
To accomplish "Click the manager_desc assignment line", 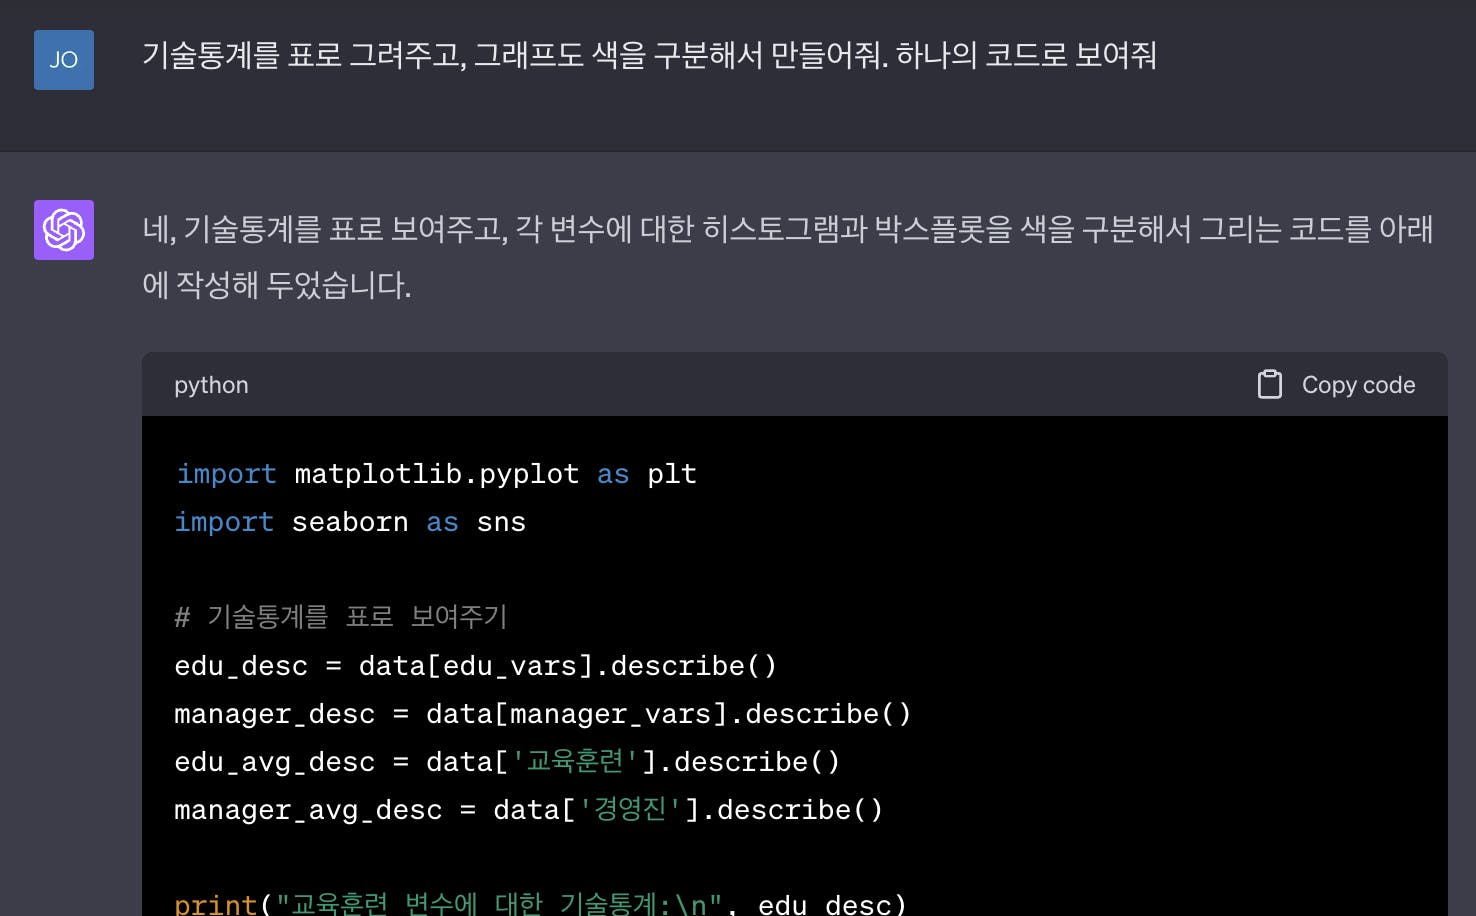I will 542,714.
